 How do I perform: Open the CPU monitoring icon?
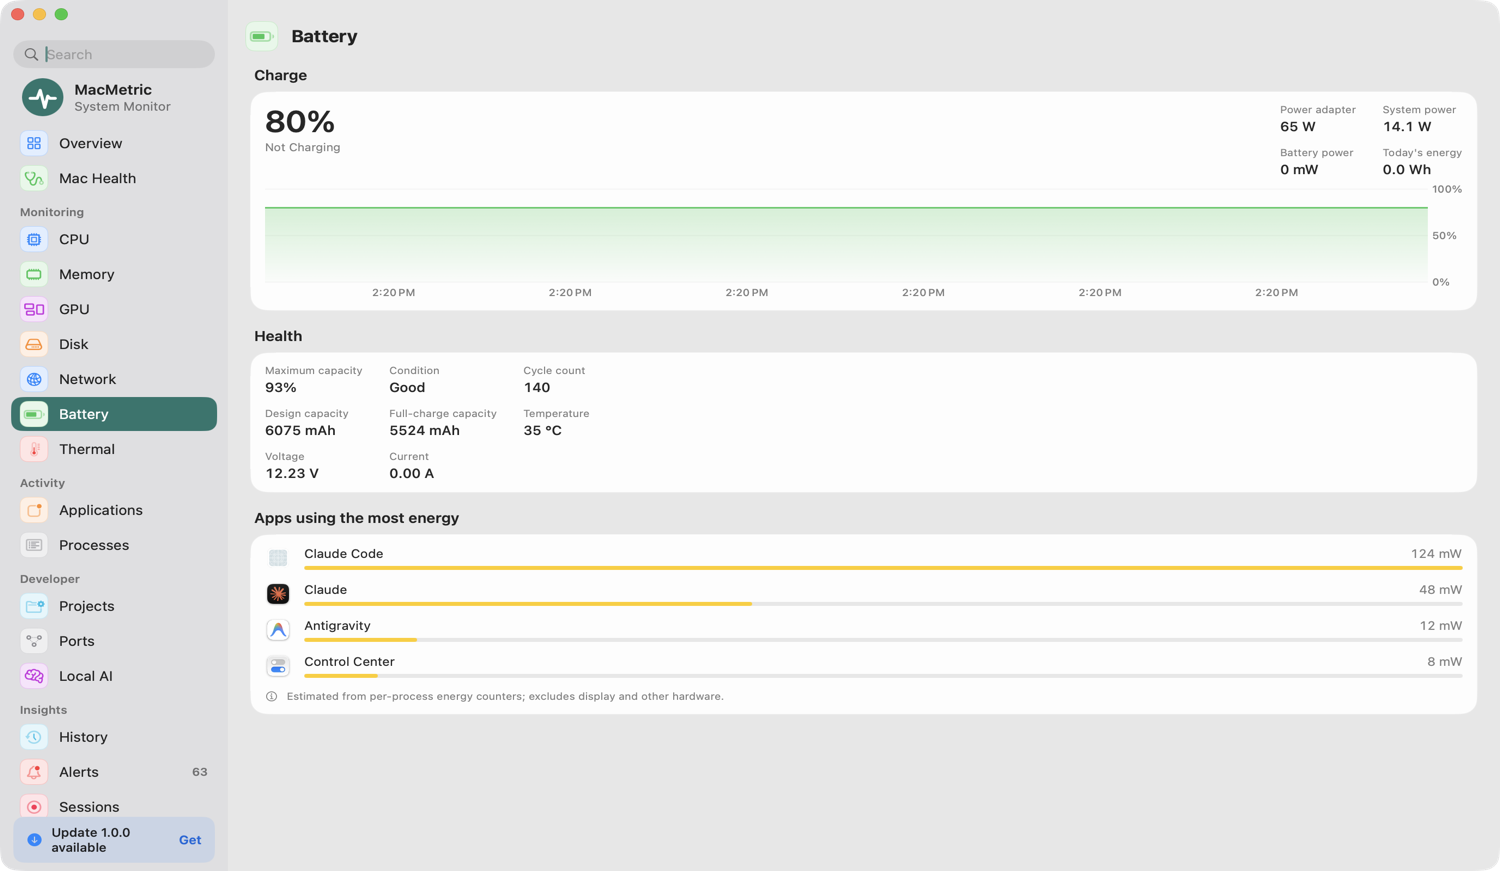34,240
